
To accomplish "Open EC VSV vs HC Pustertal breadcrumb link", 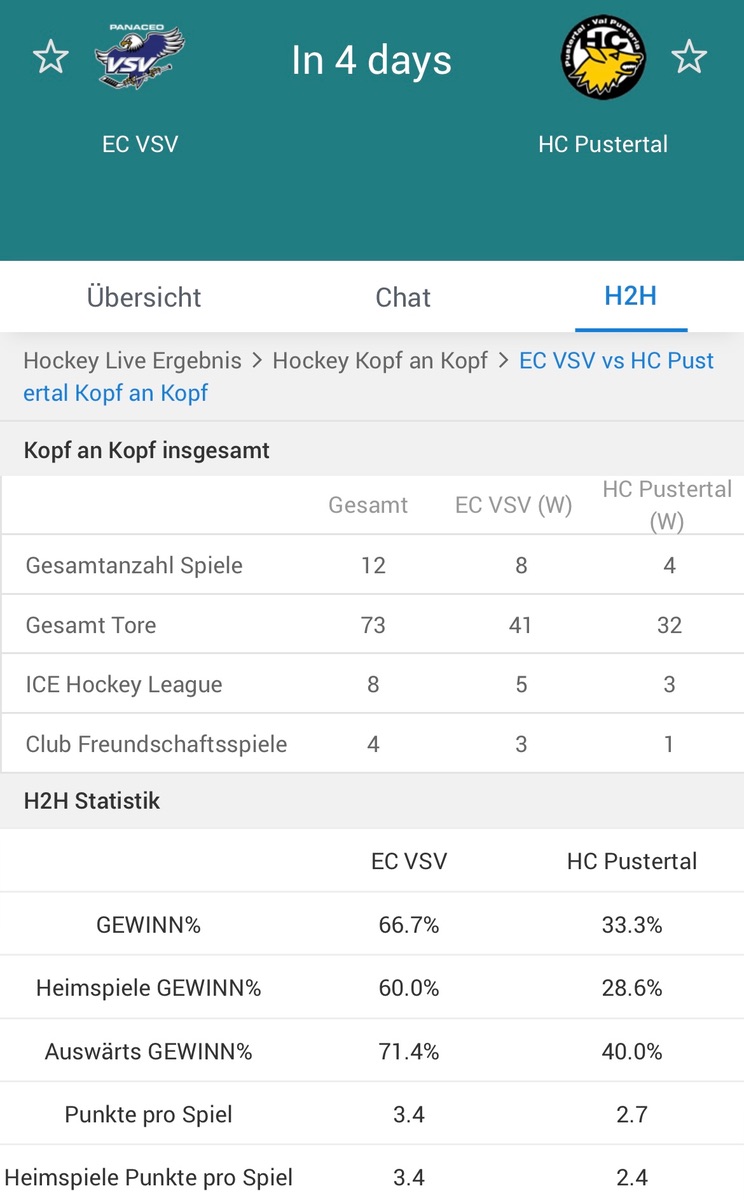I will (369, 377).
